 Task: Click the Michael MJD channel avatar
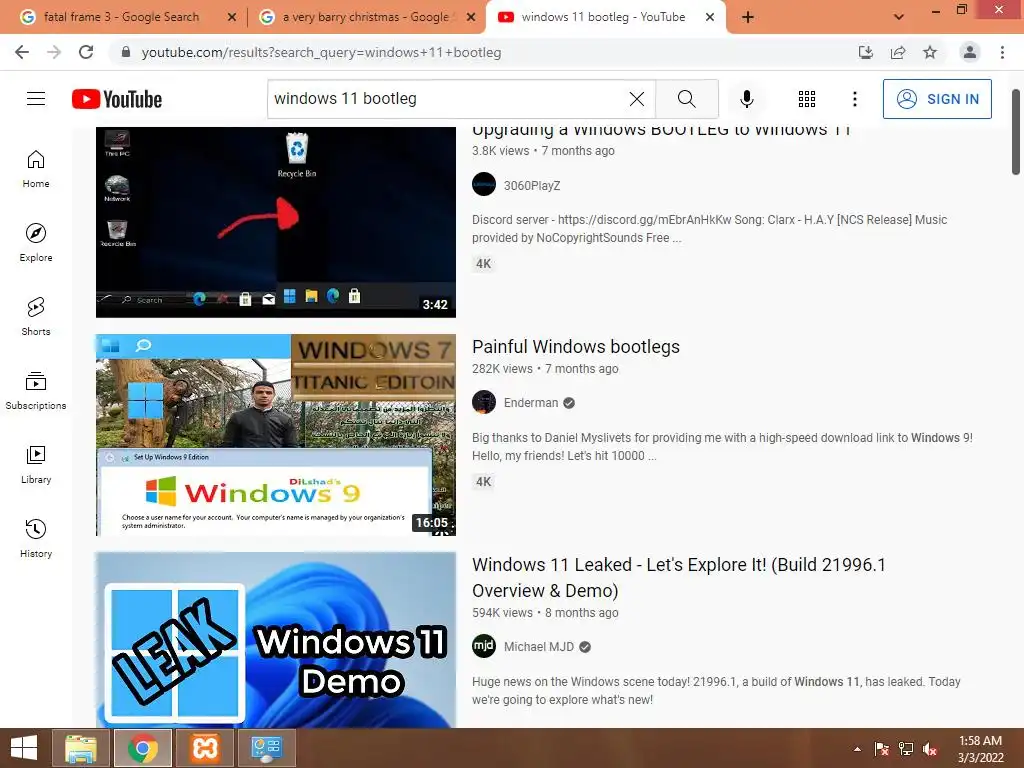click(484, 647)
